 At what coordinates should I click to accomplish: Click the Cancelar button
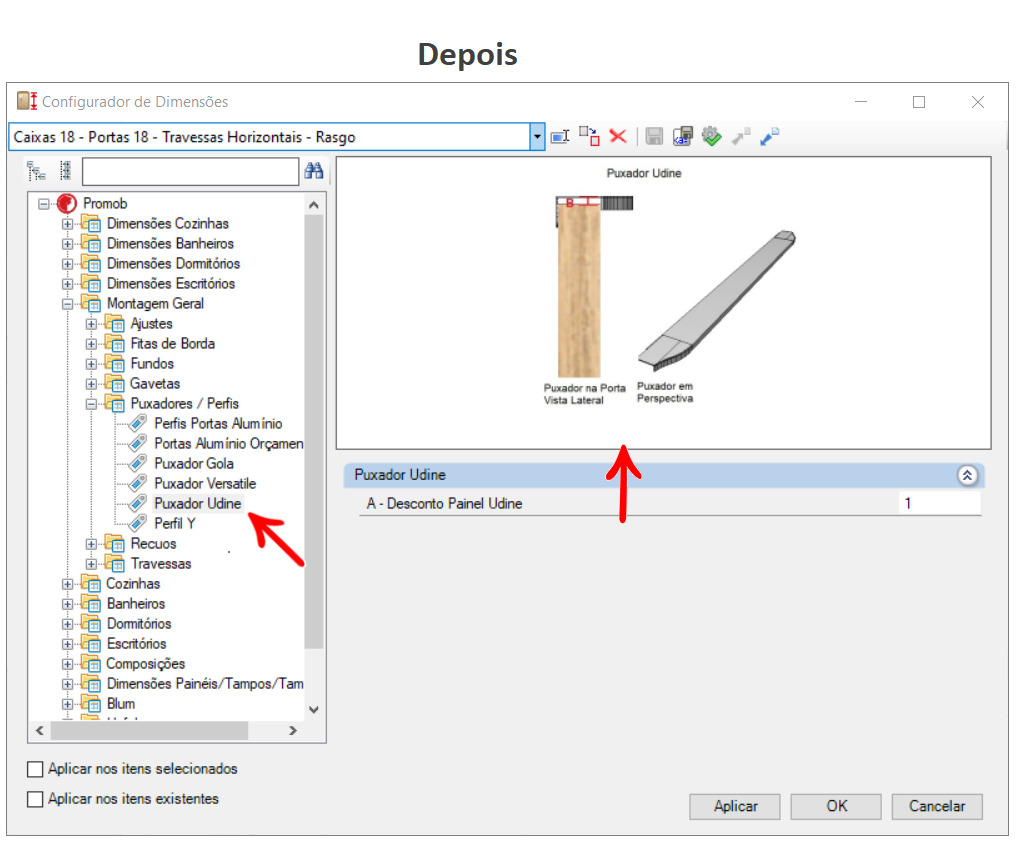point(936,806)
